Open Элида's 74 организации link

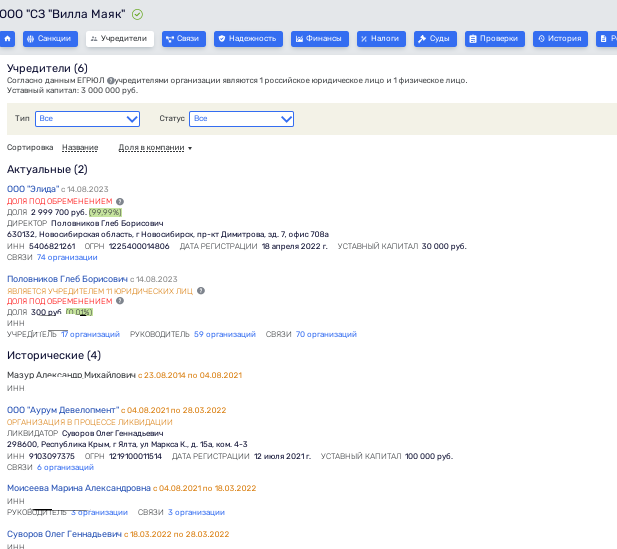click(67, 257)
